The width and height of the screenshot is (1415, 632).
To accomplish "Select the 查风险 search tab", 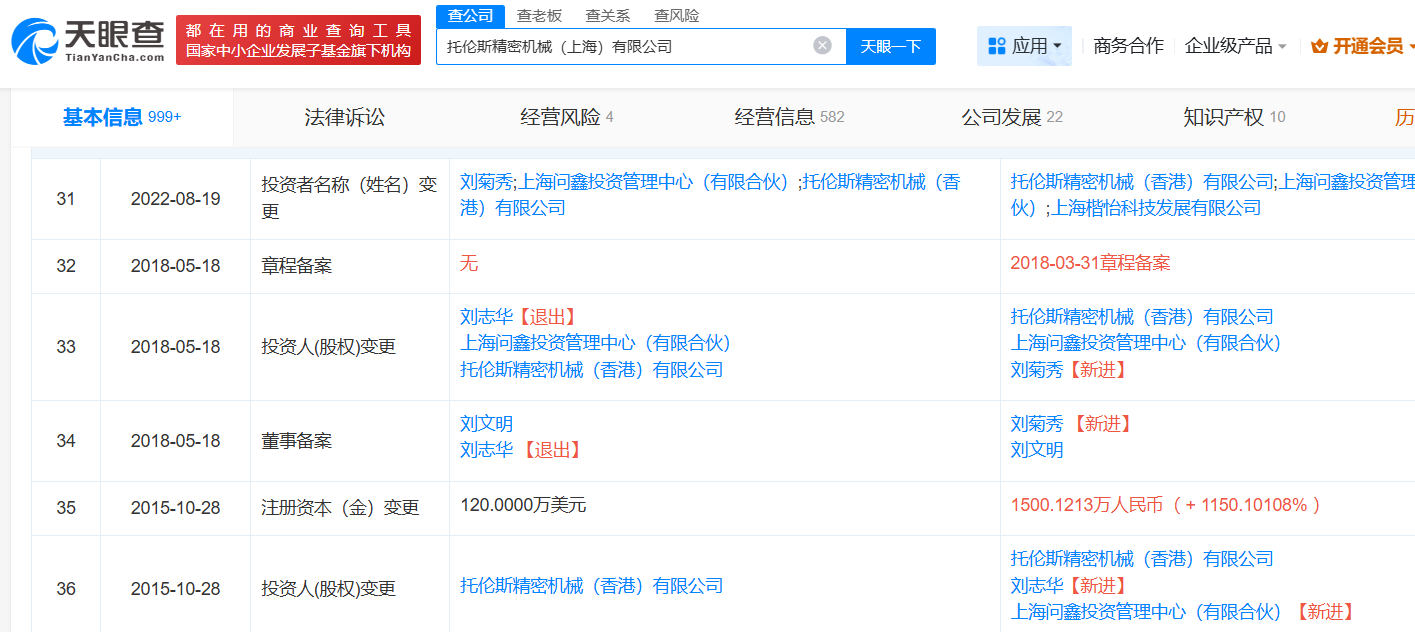I will pyautogui.click(x=676, y=15).
